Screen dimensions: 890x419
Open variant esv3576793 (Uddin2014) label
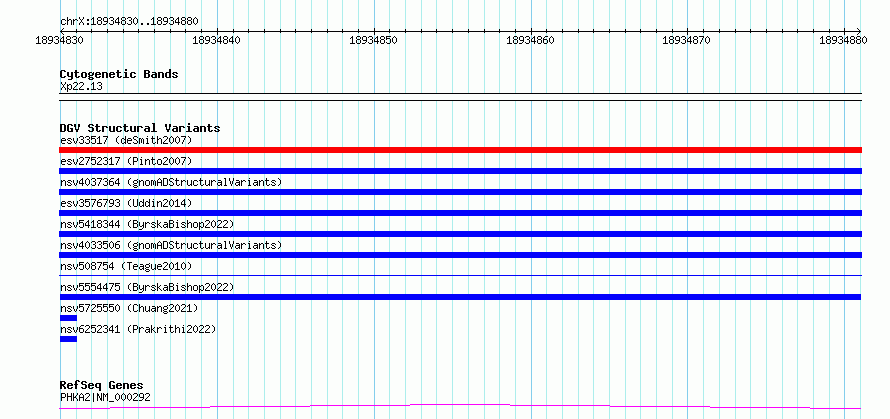click(126, 203)
